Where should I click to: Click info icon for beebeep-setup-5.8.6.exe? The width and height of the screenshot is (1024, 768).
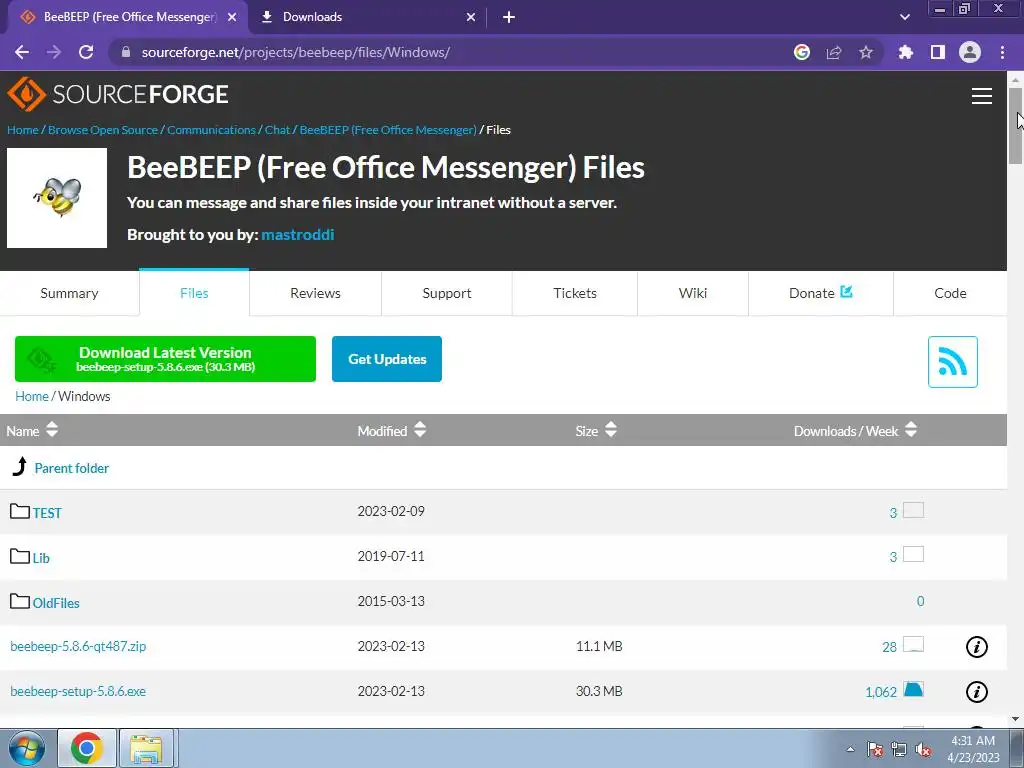pos(977,692)
